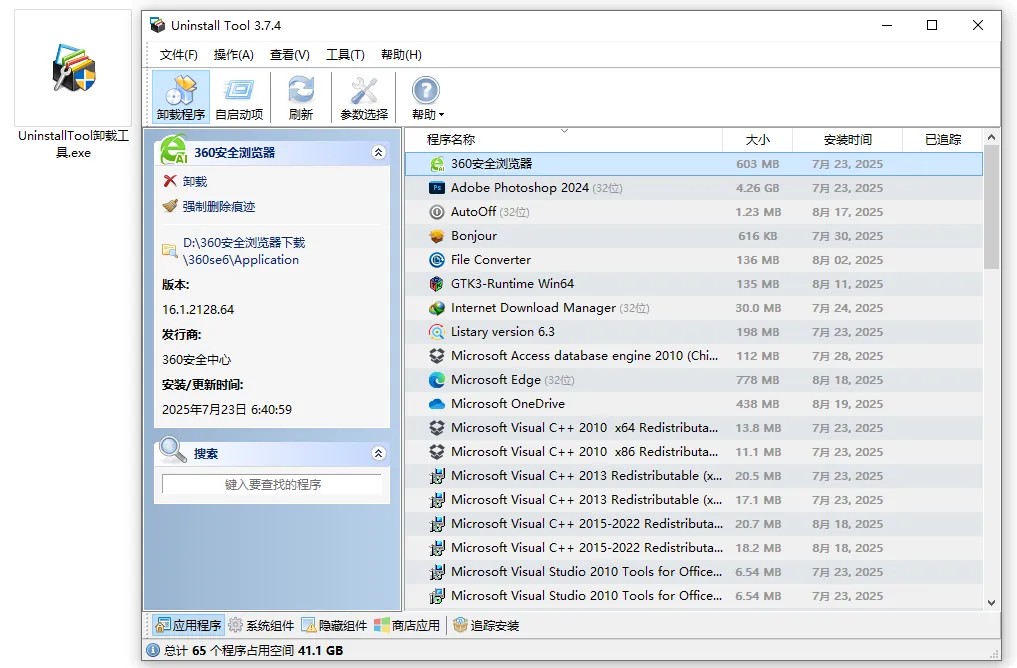Collapse the 360安全浏览器 details panel
This screenshot has height=668, width=1017.
(x=378, y=153)
